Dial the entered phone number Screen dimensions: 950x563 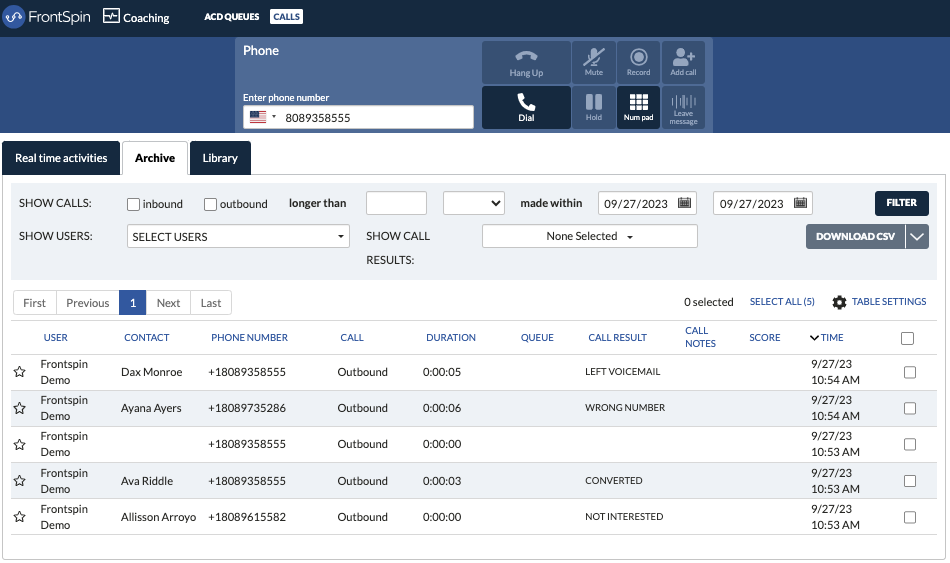pyautogui.click(x=526, y=107)
